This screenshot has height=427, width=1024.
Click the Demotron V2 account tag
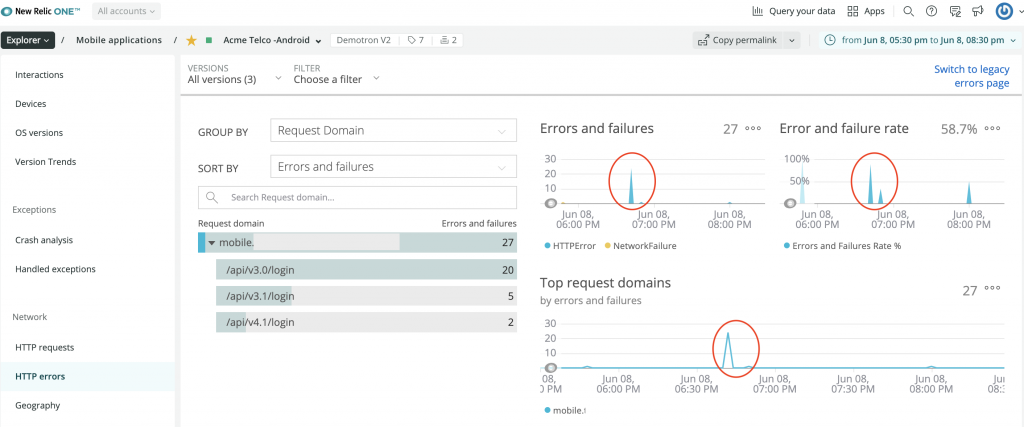tap(363, 40)
